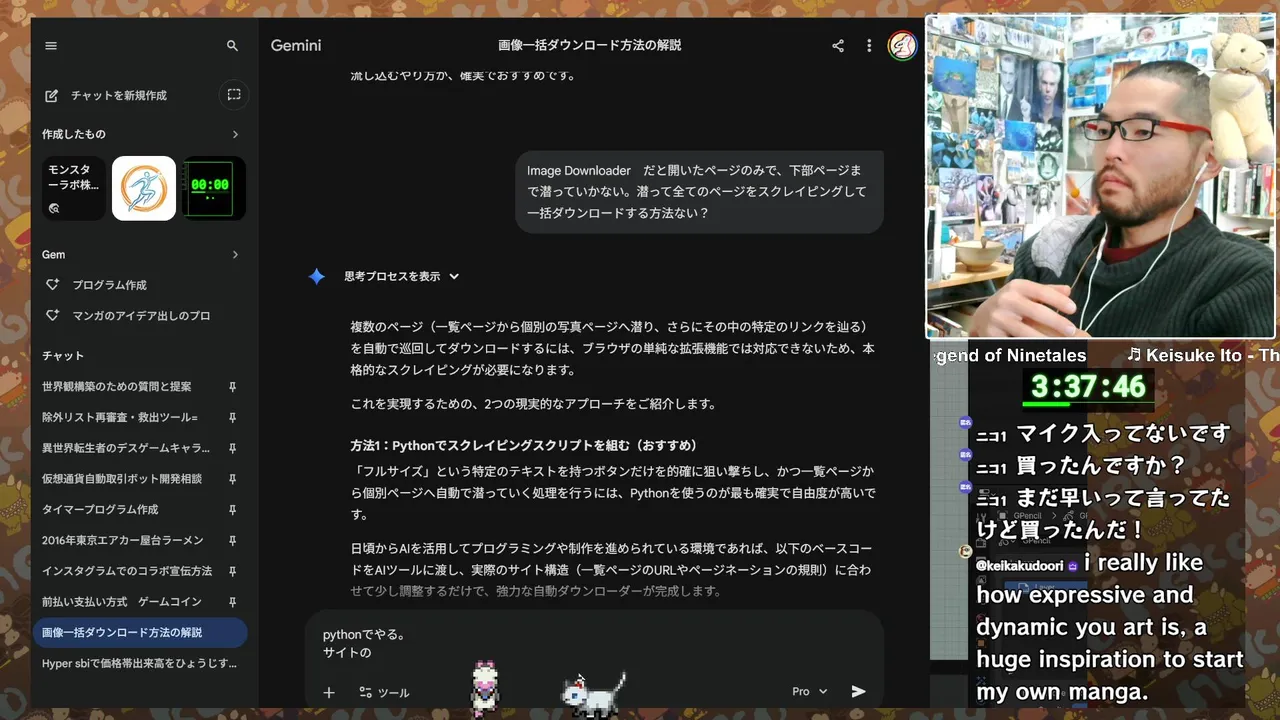Open the マンガのアイデア出しのプロ gem
The width and height of the screenshot is (1280, 720).
(x=141, y=316)
